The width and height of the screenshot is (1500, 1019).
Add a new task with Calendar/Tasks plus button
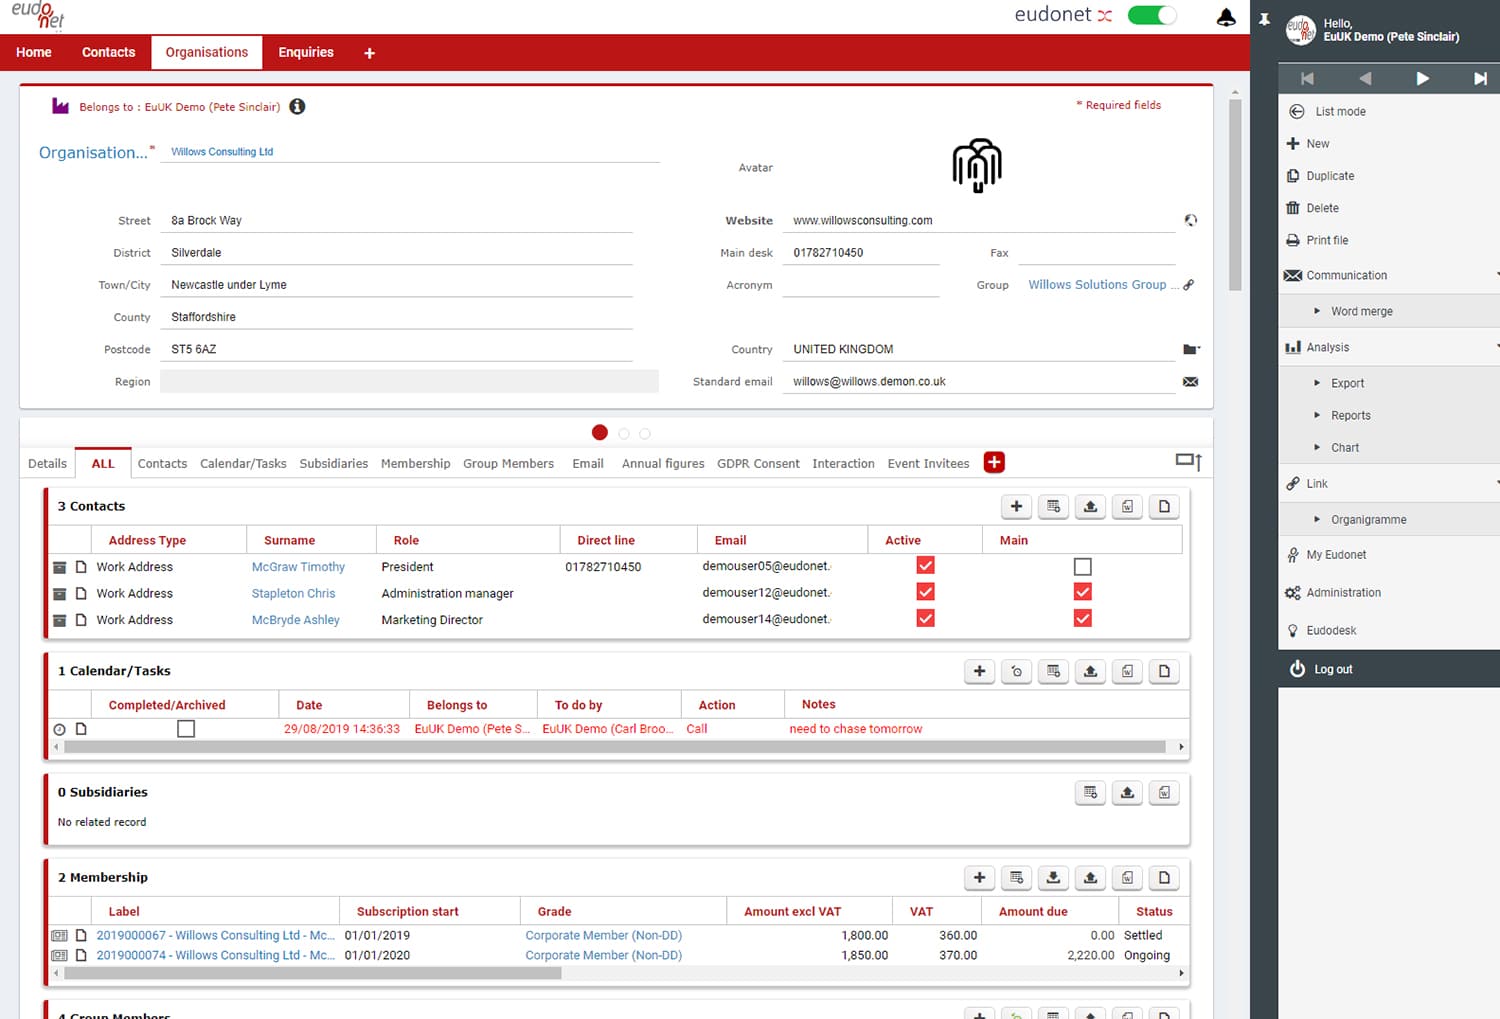[x=979, y=671]
